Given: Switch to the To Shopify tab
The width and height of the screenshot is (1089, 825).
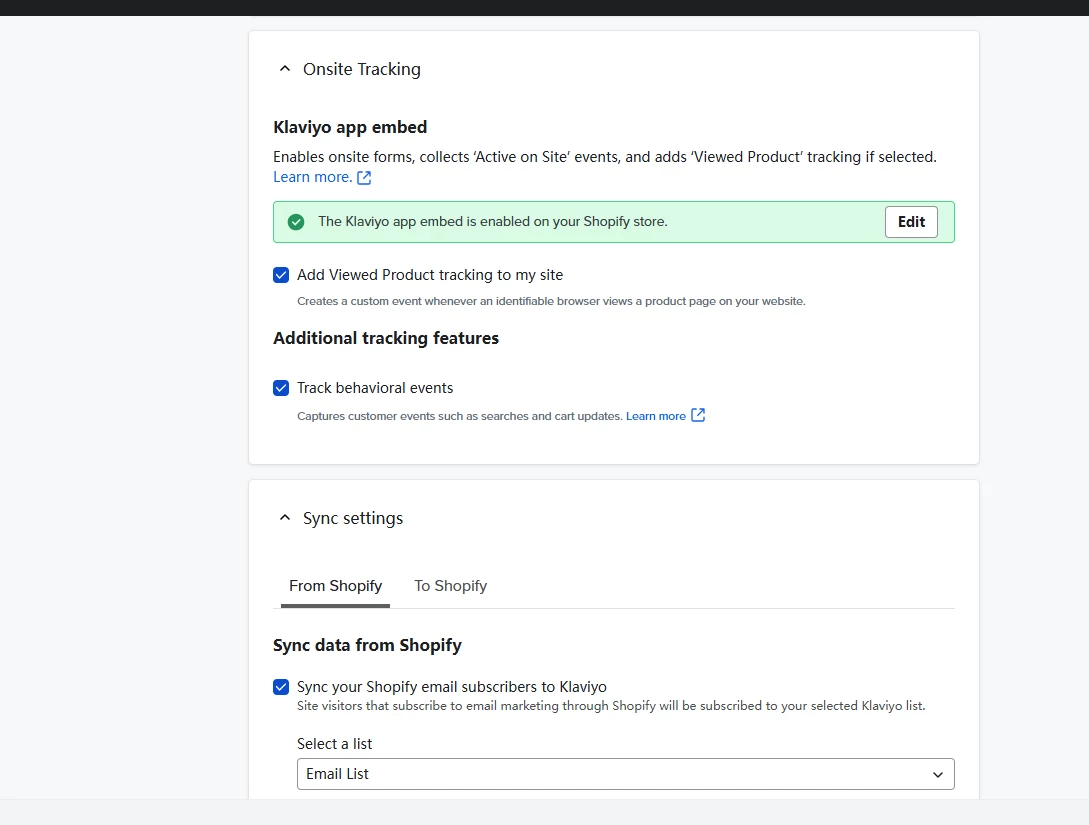Looking at the screenshot, I should pos(451,586).
